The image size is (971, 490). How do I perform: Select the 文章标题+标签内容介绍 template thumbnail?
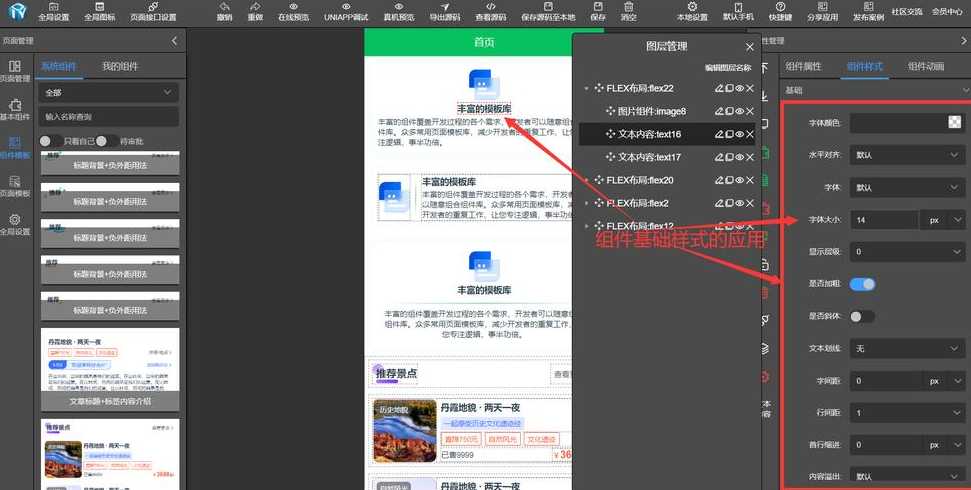click(x=110, y=369)
